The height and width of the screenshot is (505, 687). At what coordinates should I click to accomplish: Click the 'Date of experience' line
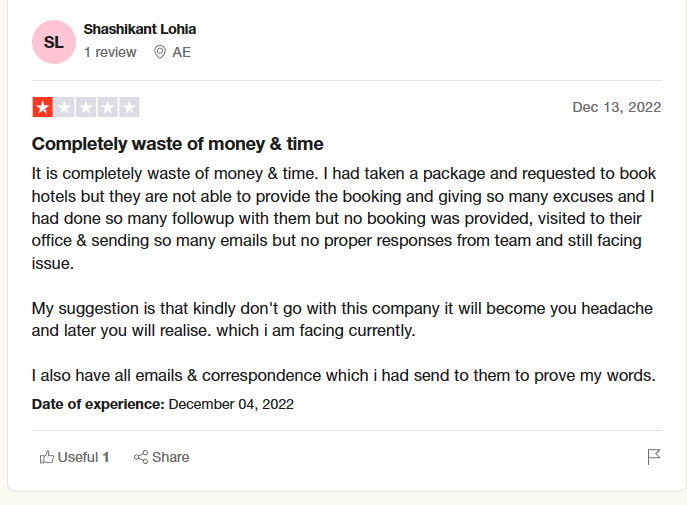163,405
